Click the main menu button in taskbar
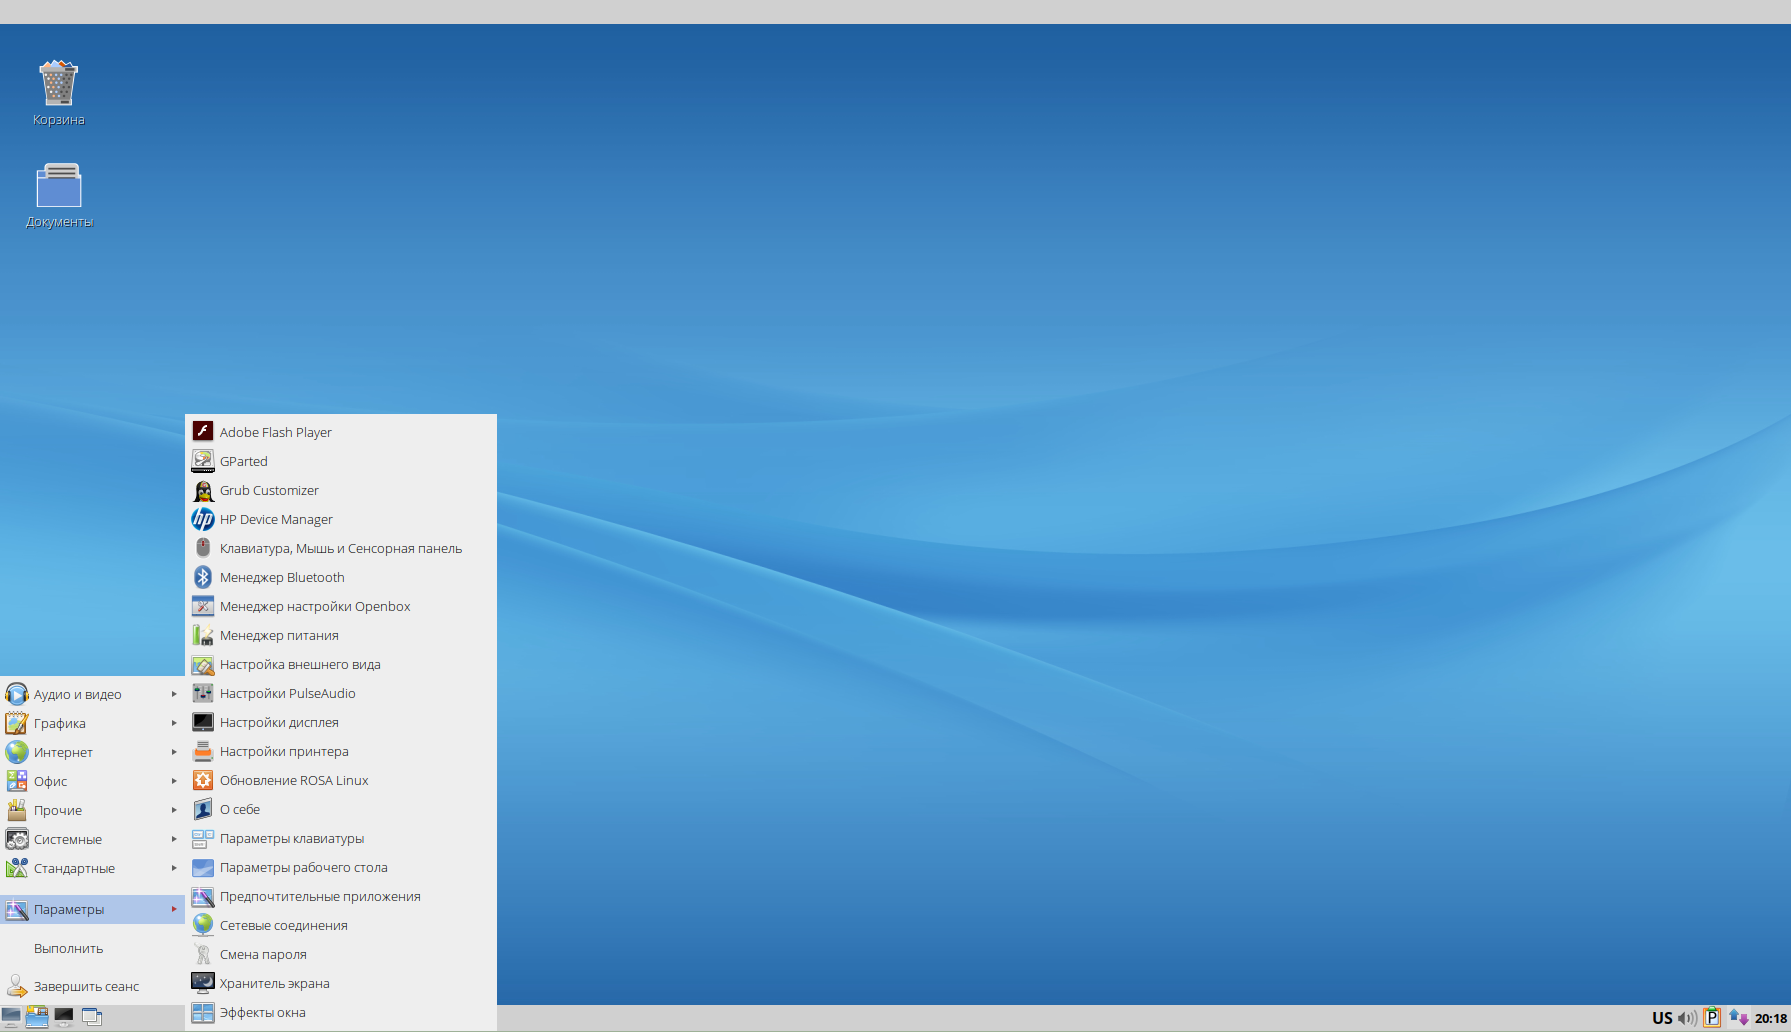 [x=11, y=1017]
